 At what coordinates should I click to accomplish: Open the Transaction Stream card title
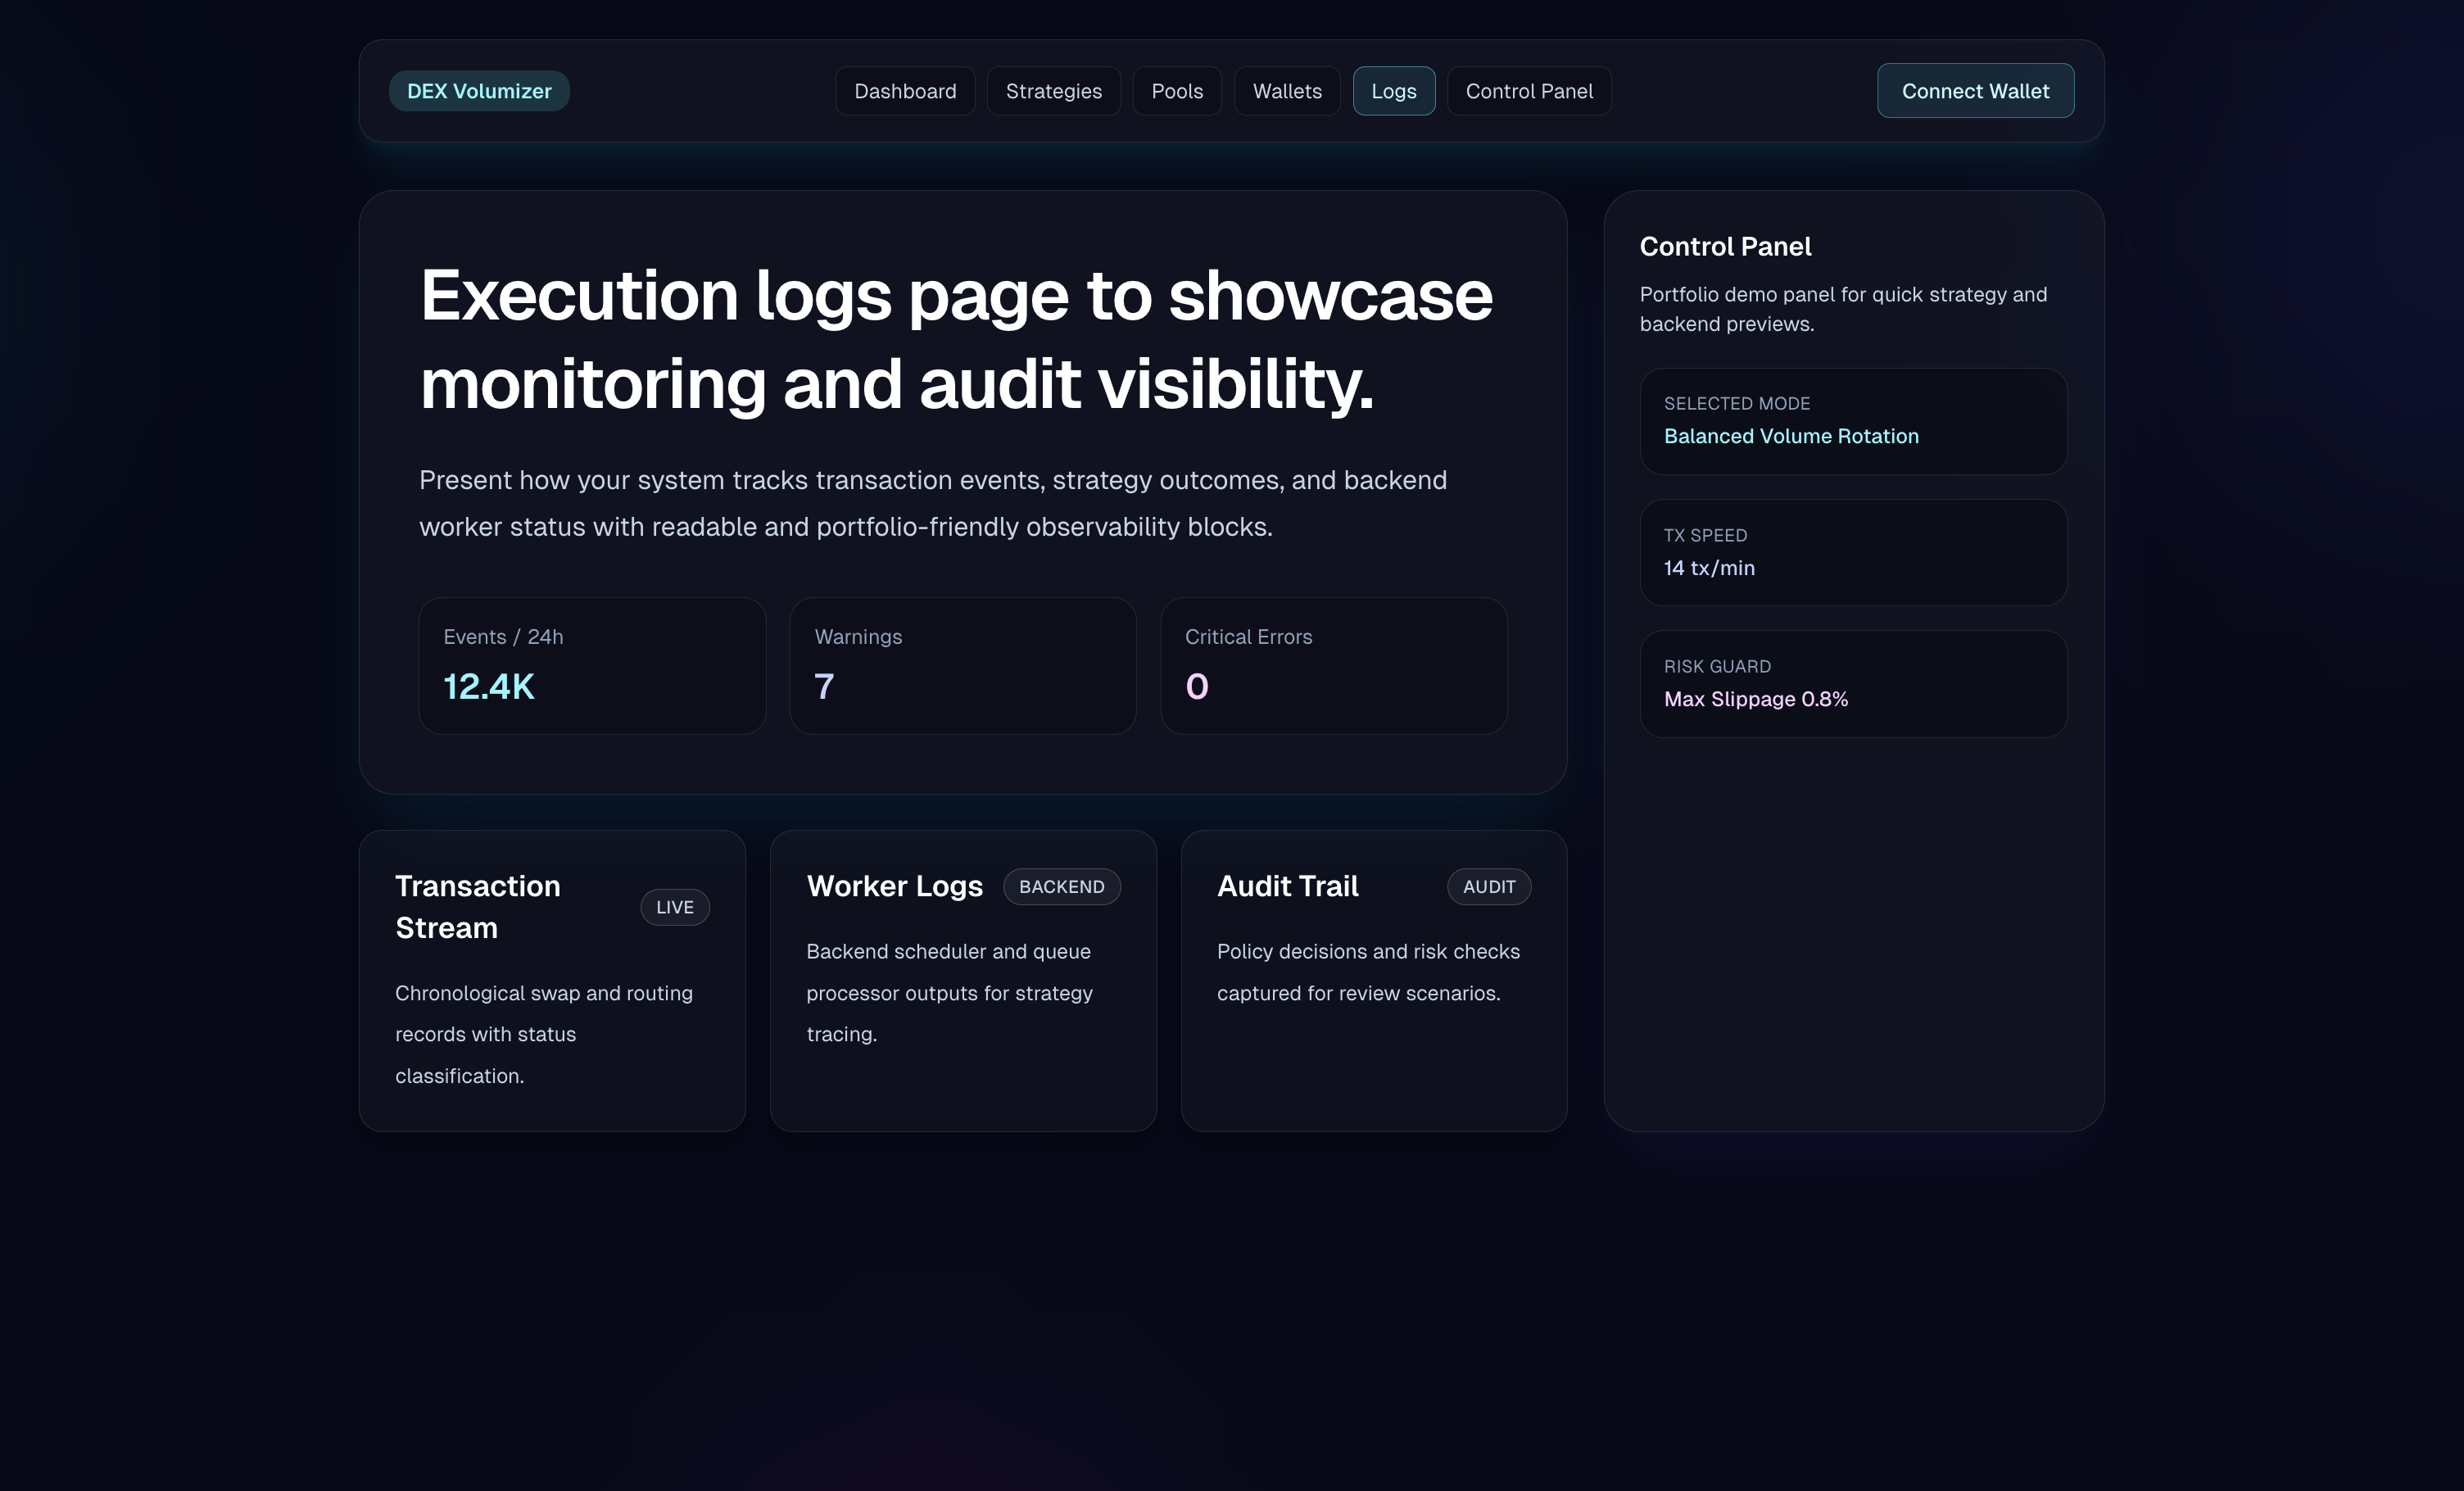[x=478, y=907]
